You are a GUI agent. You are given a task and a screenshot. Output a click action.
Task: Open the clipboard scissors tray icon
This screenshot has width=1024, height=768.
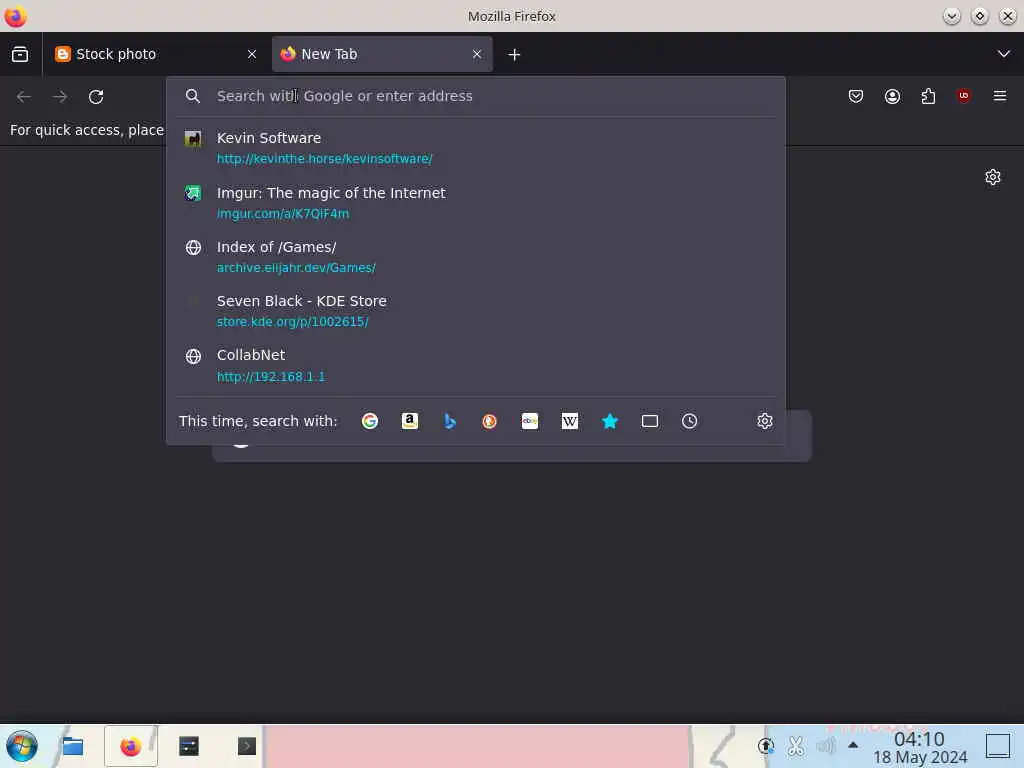click(x=795, y=746)
